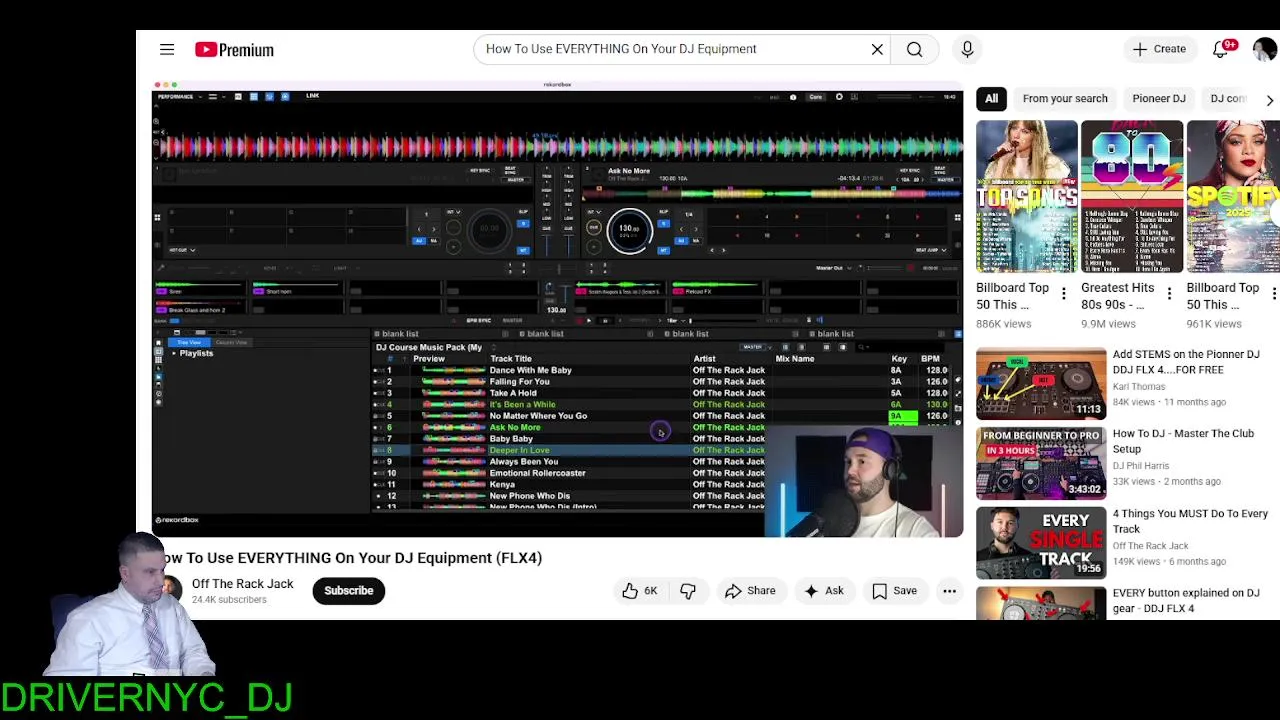The width and height of the screenshot is (1280, 720).
Task: Open deck 2 BEAT JUMP pad mode dropdown
Action: pyautogui.click(x=931, y=250)
